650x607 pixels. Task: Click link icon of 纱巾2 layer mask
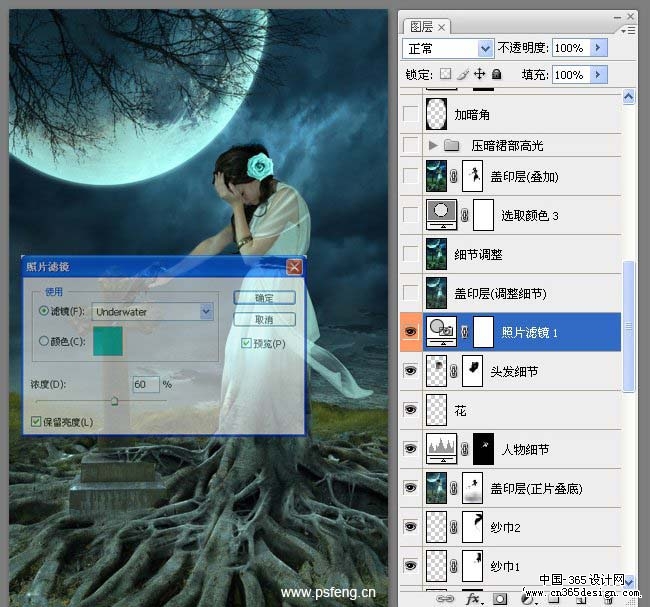pos(454,527)
